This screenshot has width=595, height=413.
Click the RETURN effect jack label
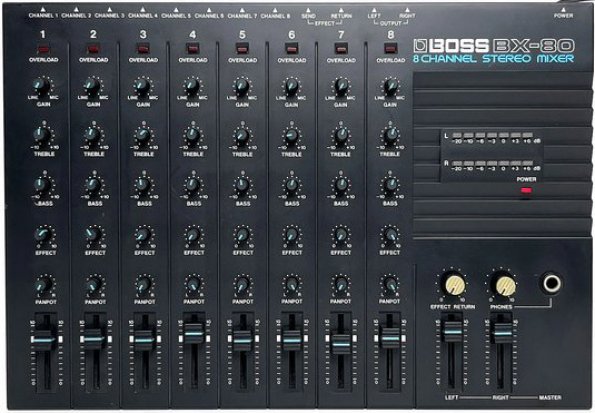[x=341, y=16]
